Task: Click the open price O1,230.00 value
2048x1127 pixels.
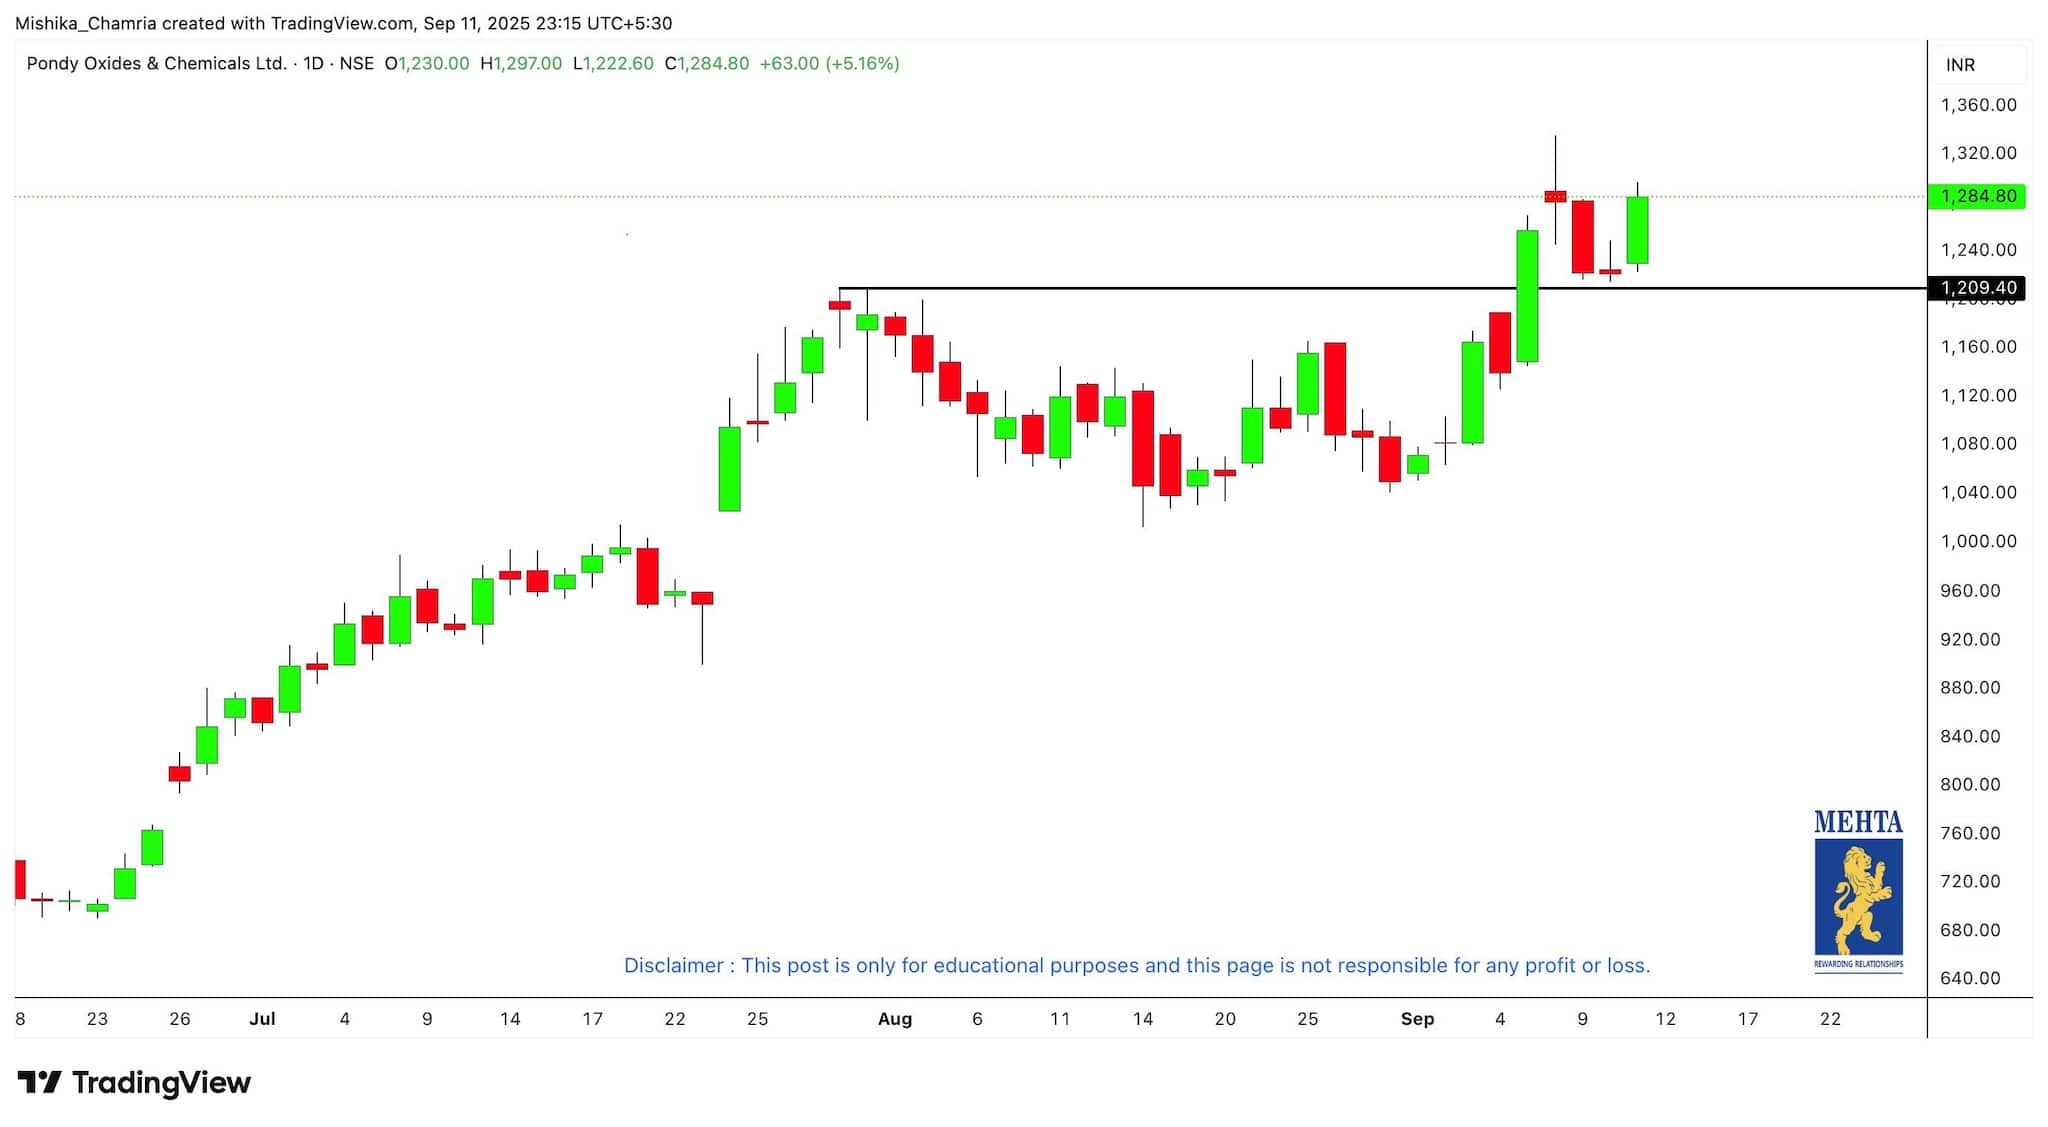Action: pos(427,63)
